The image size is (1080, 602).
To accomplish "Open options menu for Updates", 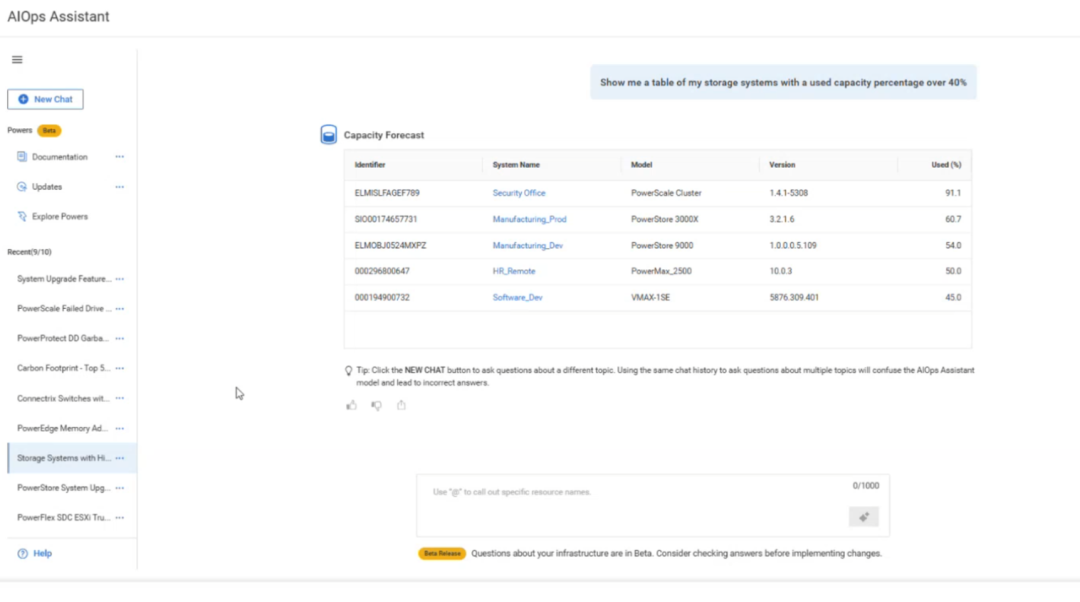I will coord(120,187).
